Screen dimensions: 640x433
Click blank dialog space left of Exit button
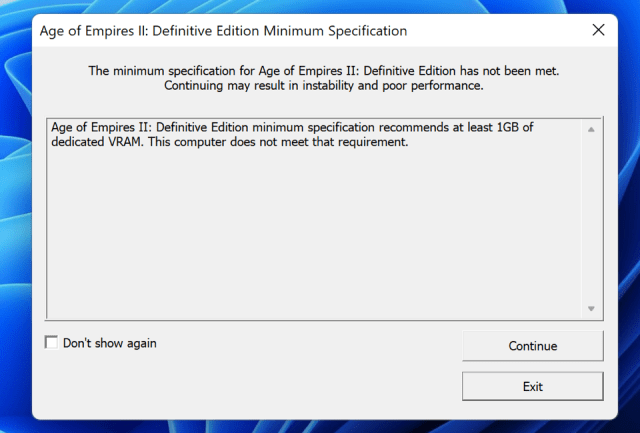[250, 386]
